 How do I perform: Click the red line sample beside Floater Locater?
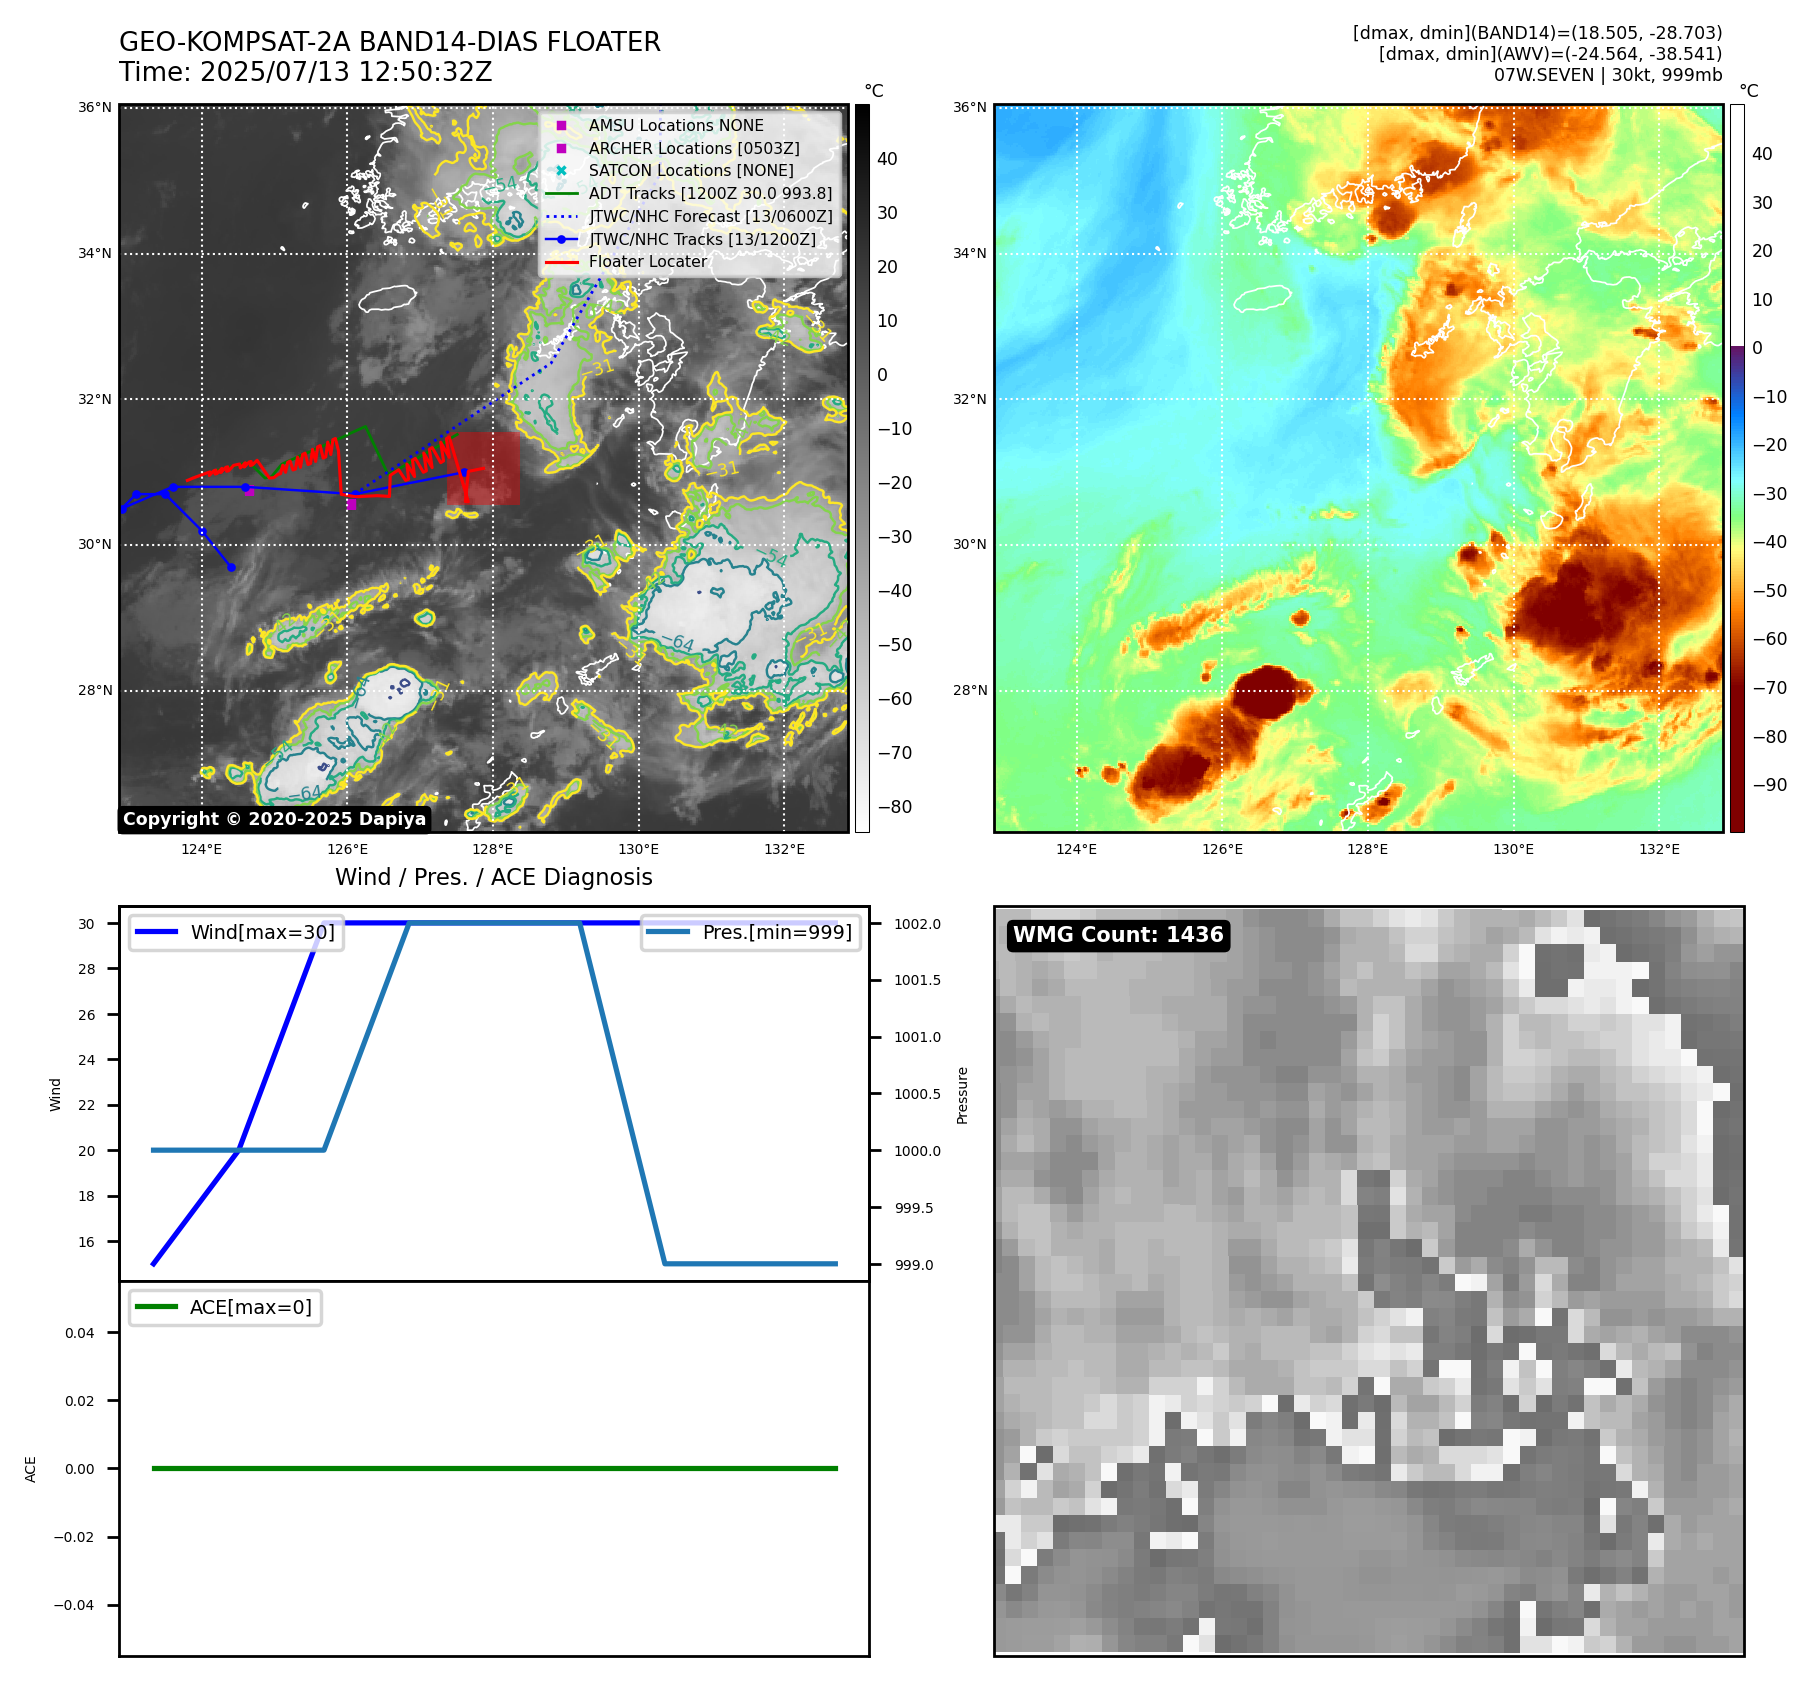(562, 263)
